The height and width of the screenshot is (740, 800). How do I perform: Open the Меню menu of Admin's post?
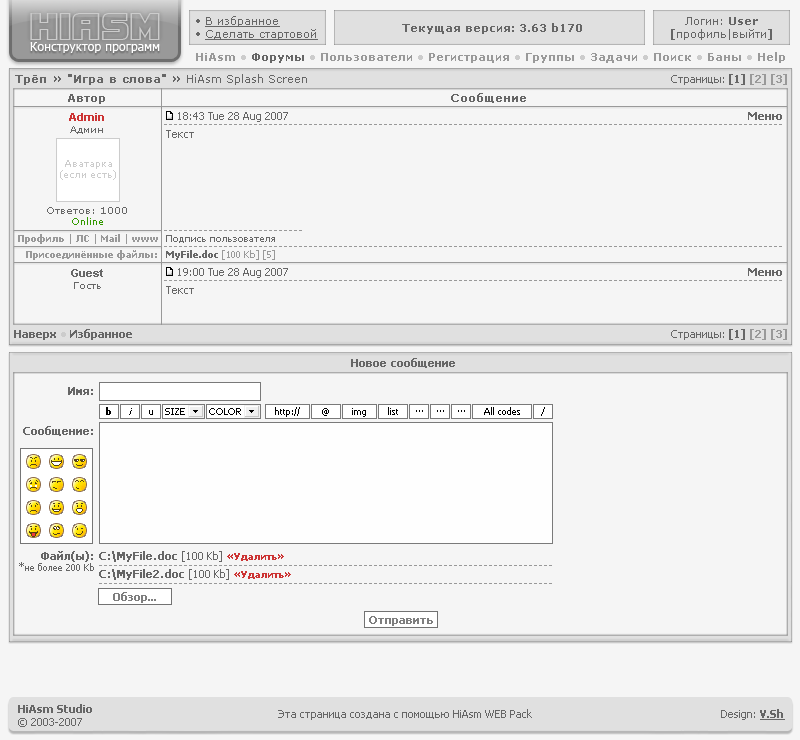tap(764, 117)
